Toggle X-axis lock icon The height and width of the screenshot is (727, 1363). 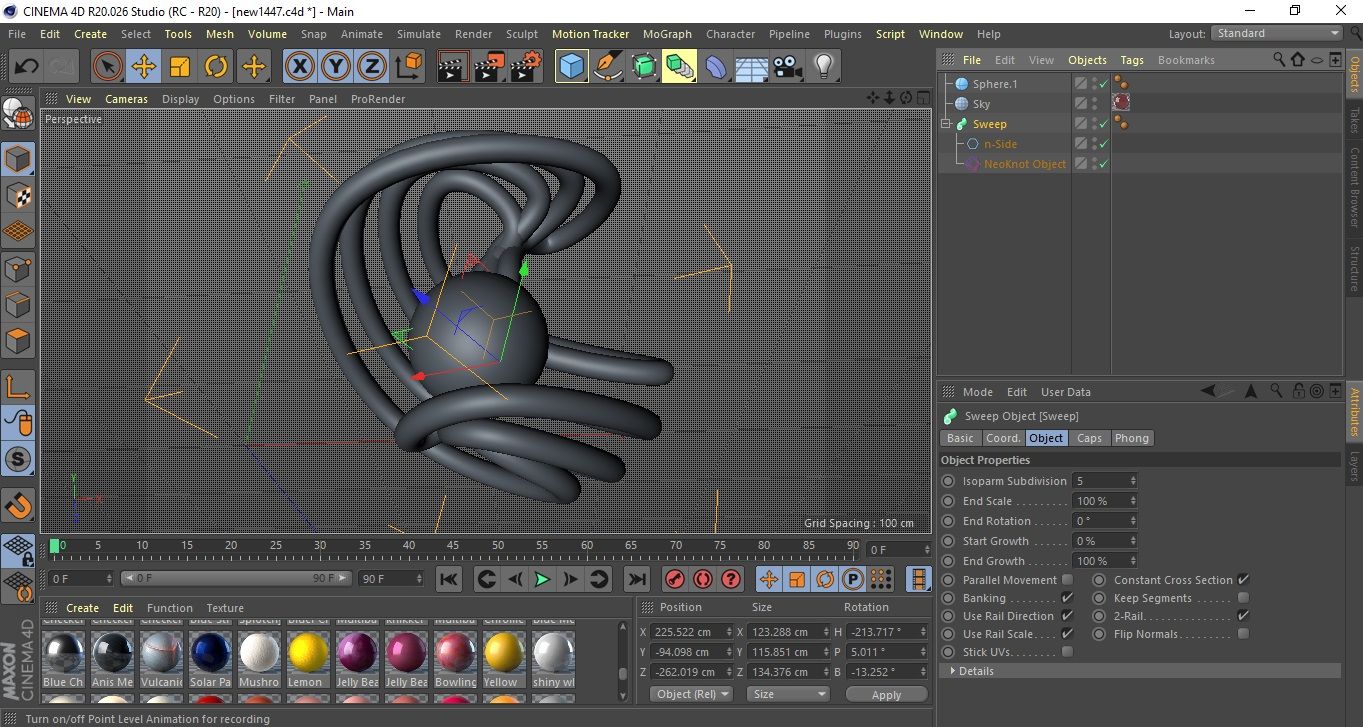click(x=298, y=67)
